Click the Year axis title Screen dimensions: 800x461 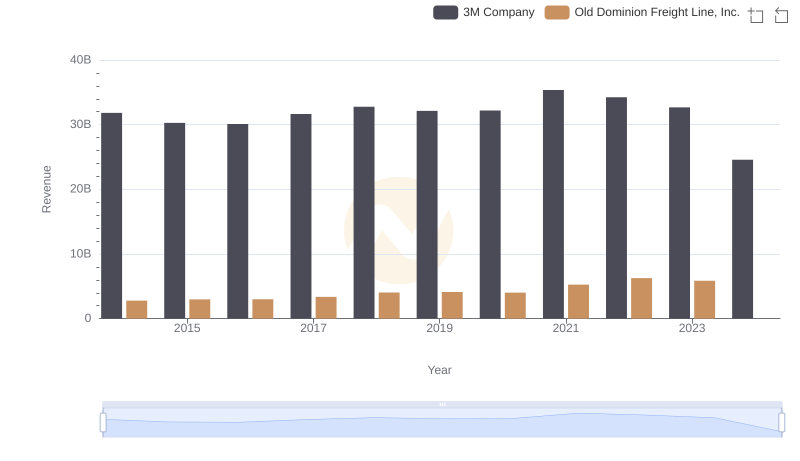click(439, 370)
